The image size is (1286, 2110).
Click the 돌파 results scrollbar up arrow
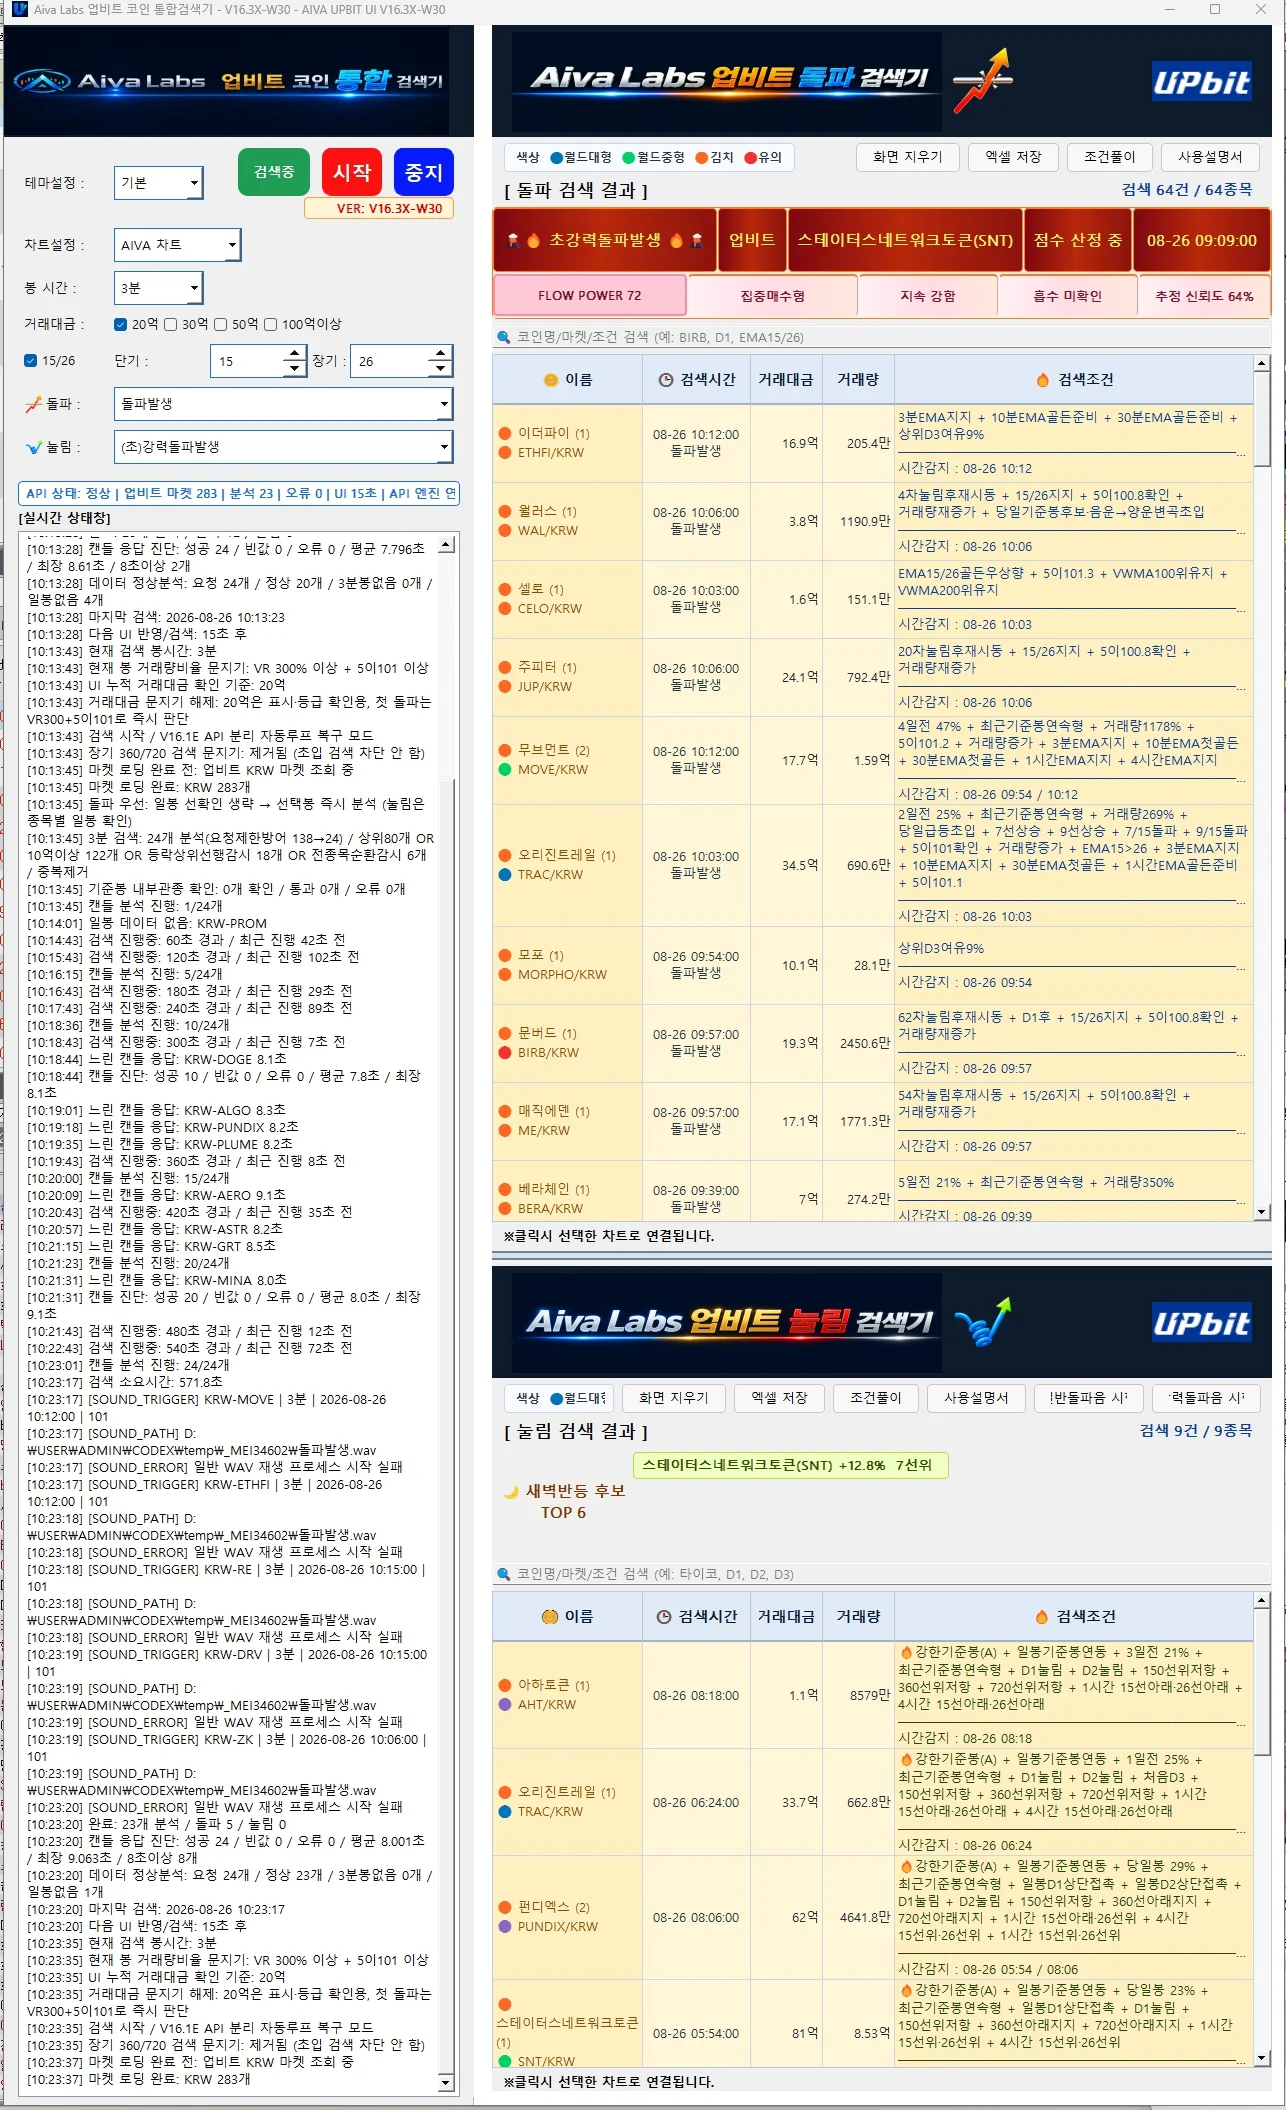1262,364
